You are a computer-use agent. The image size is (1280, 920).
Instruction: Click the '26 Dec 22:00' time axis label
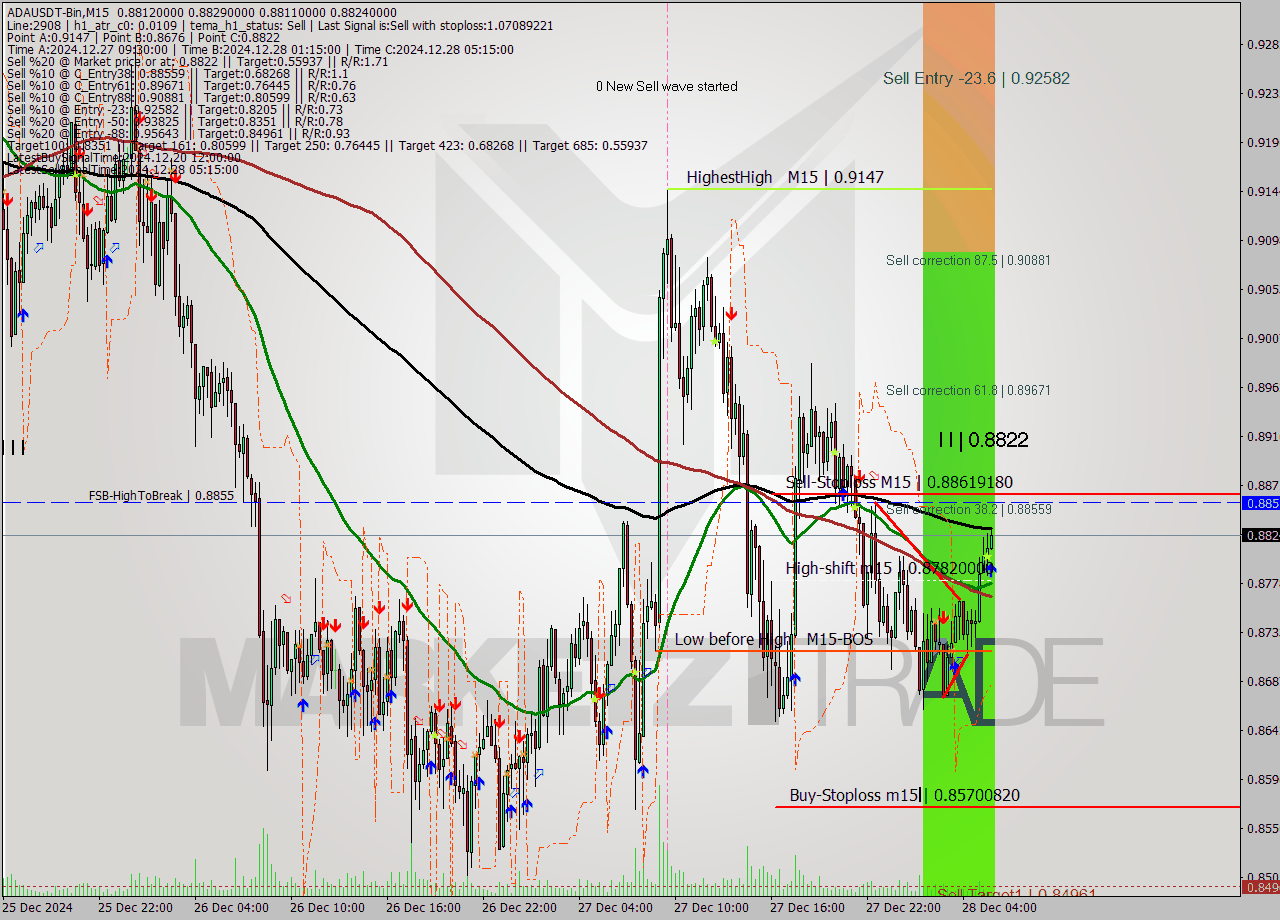[x=519, y=907]
